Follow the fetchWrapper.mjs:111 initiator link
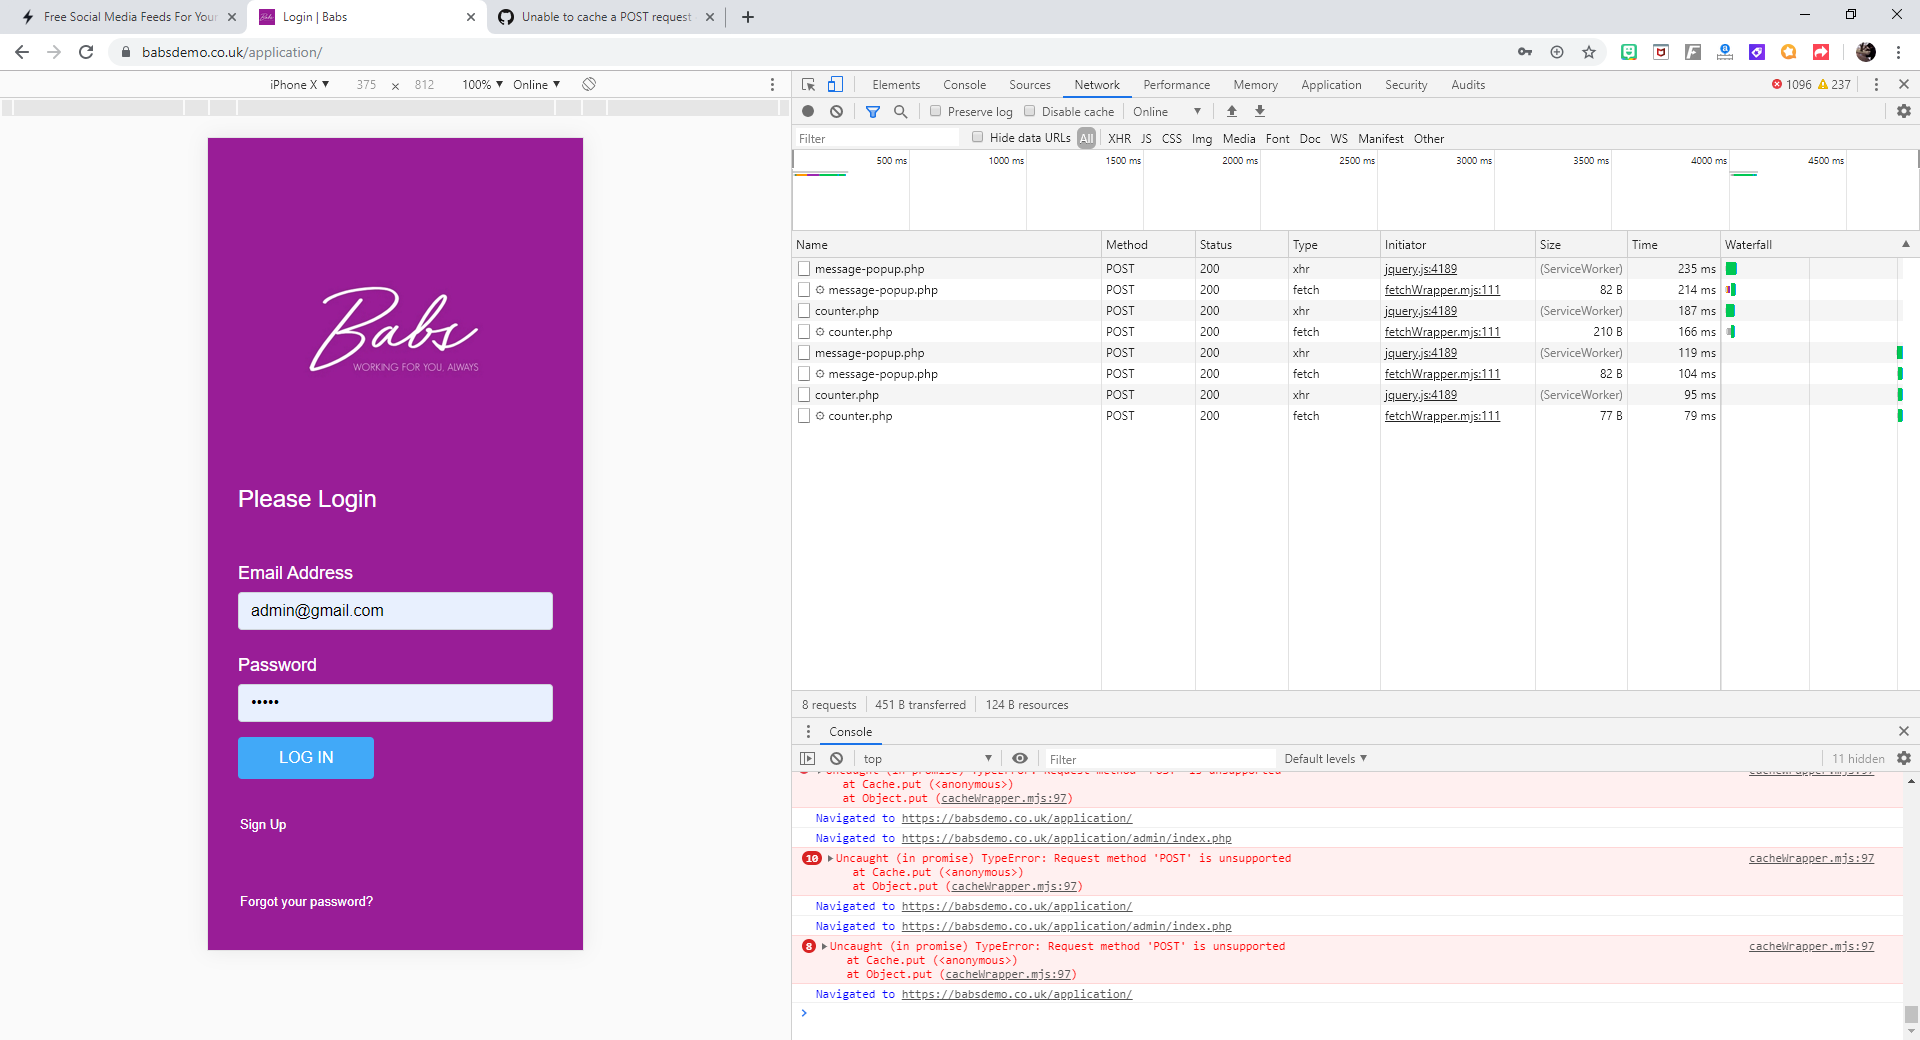The width and height of the screenshot is (1920, 1040). pyautogui.click(x=1441, y=290)
